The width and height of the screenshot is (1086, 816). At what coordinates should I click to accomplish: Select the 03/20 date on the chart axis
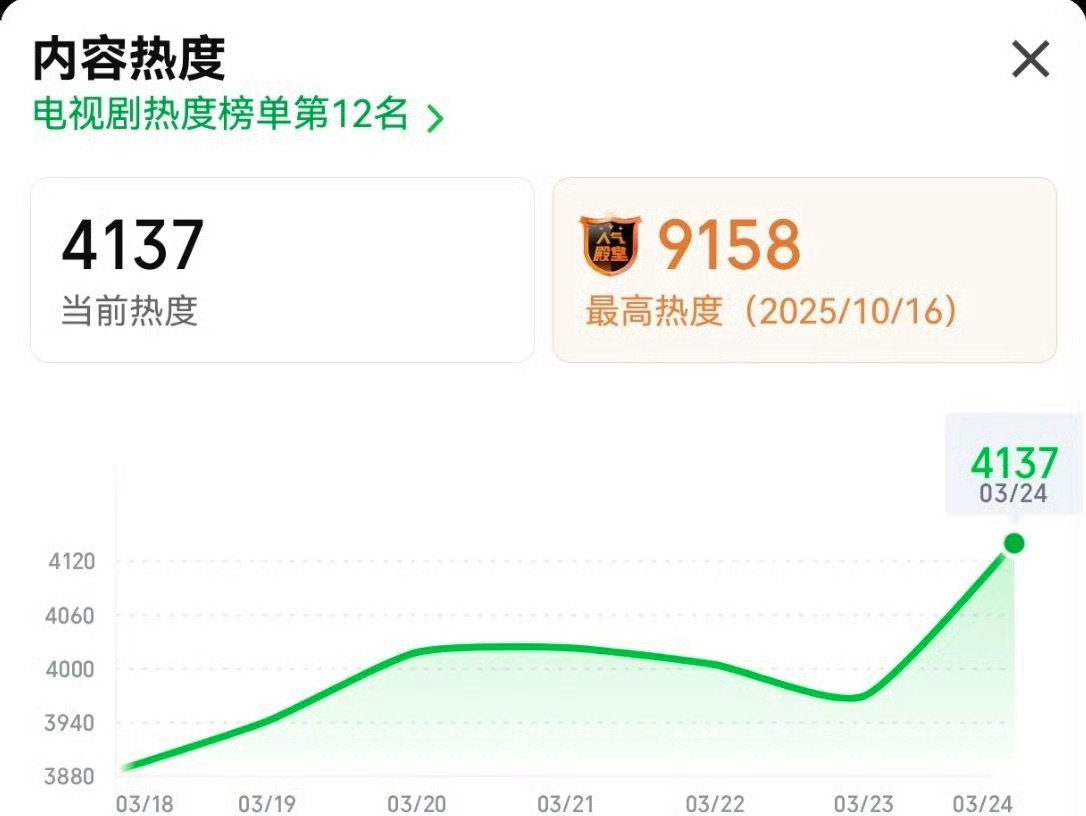point(417,804)
